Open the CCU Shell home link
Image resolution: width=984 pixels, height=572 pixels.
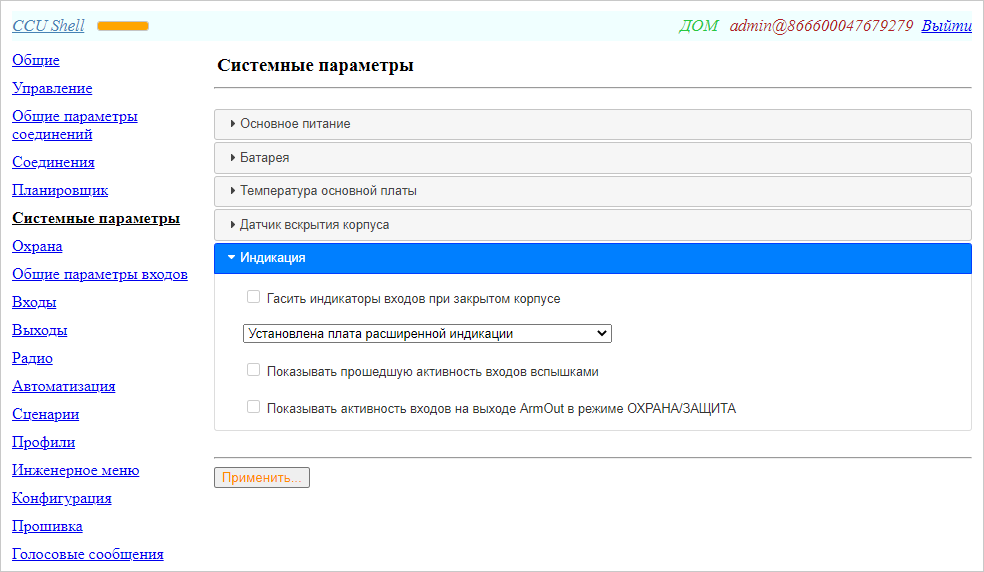[x=48, y=26]
